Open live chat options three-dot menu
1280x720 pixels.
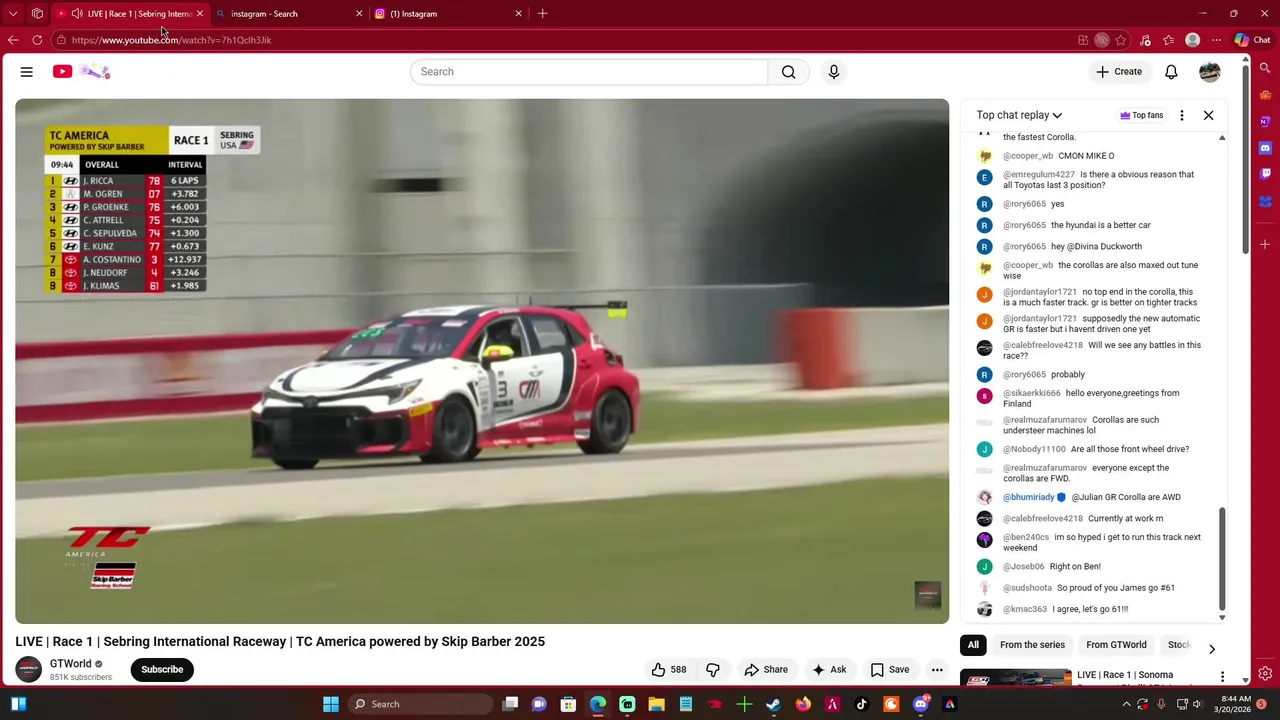pos(1182,115)
